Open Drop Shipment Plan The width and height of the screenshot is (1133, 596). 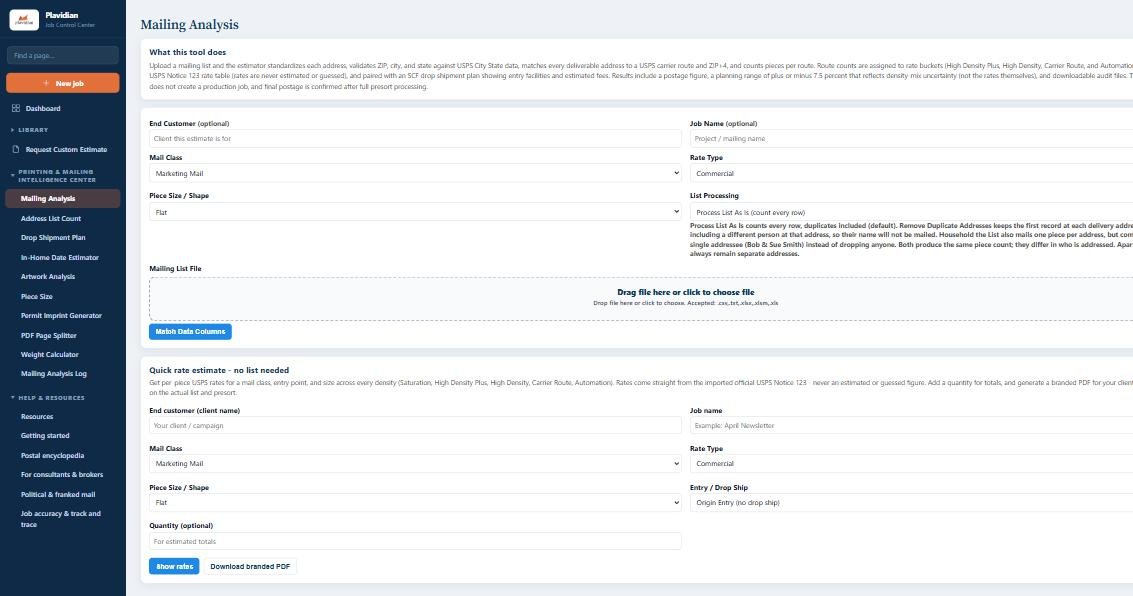coord(53,238)
